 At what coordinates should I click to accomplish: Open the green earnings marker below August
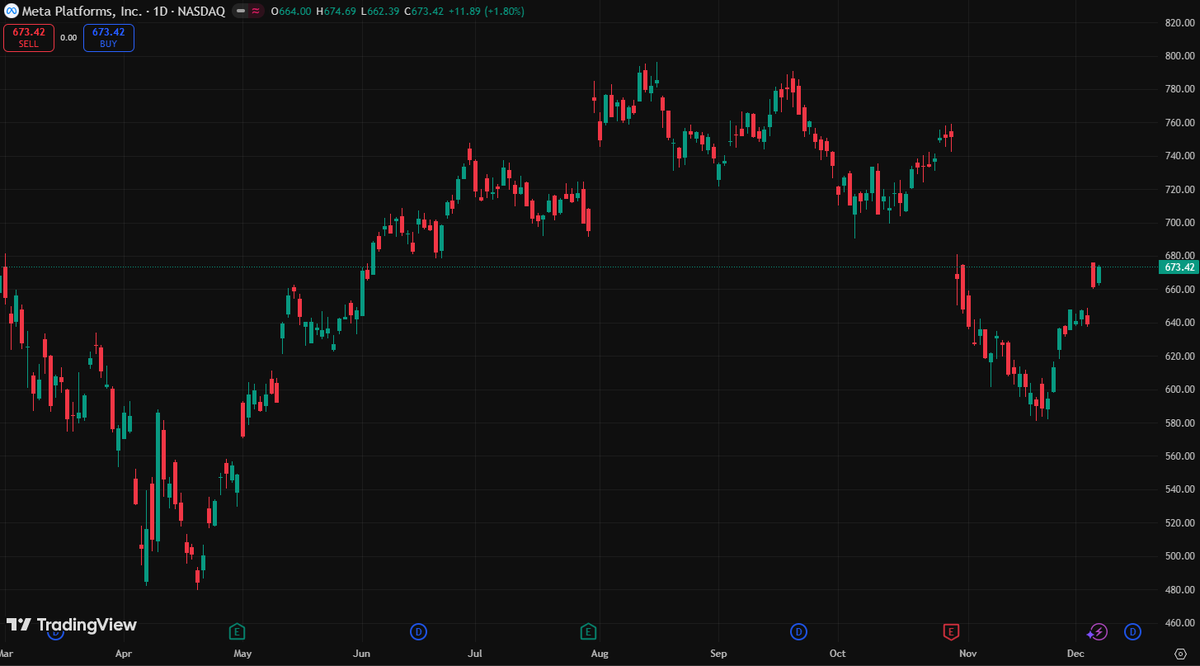(589, 631)
